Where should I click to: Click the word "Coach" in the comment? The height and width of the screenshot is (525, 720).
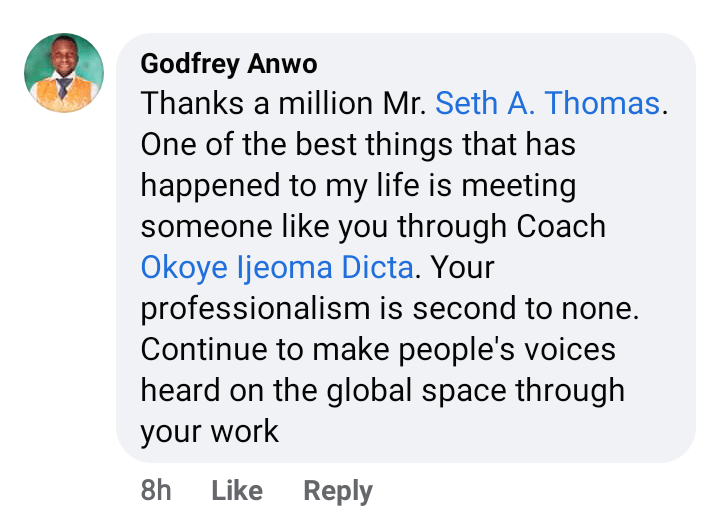click(561, 227)
